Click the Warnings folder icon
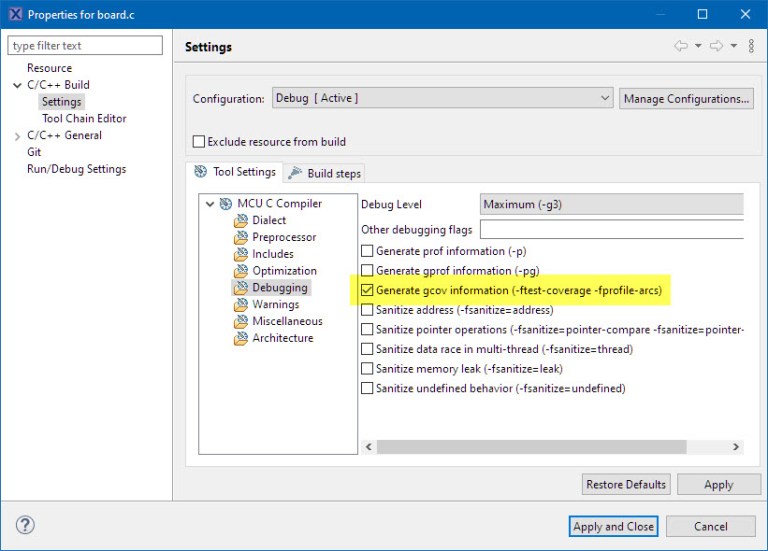768x551 pixels. coord(240,305)
